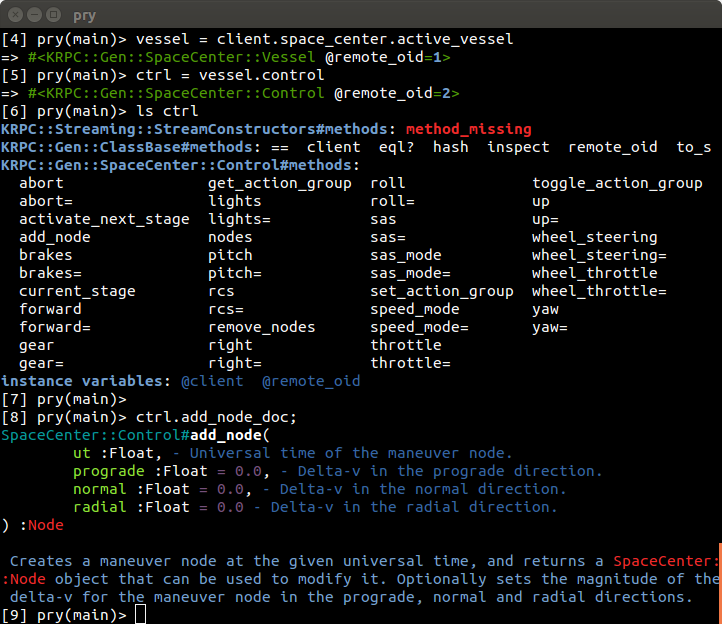Click 'method_missing' in red text
This screenshot has height=624, width=722.
pyautogui.click(x=468, y=129)
